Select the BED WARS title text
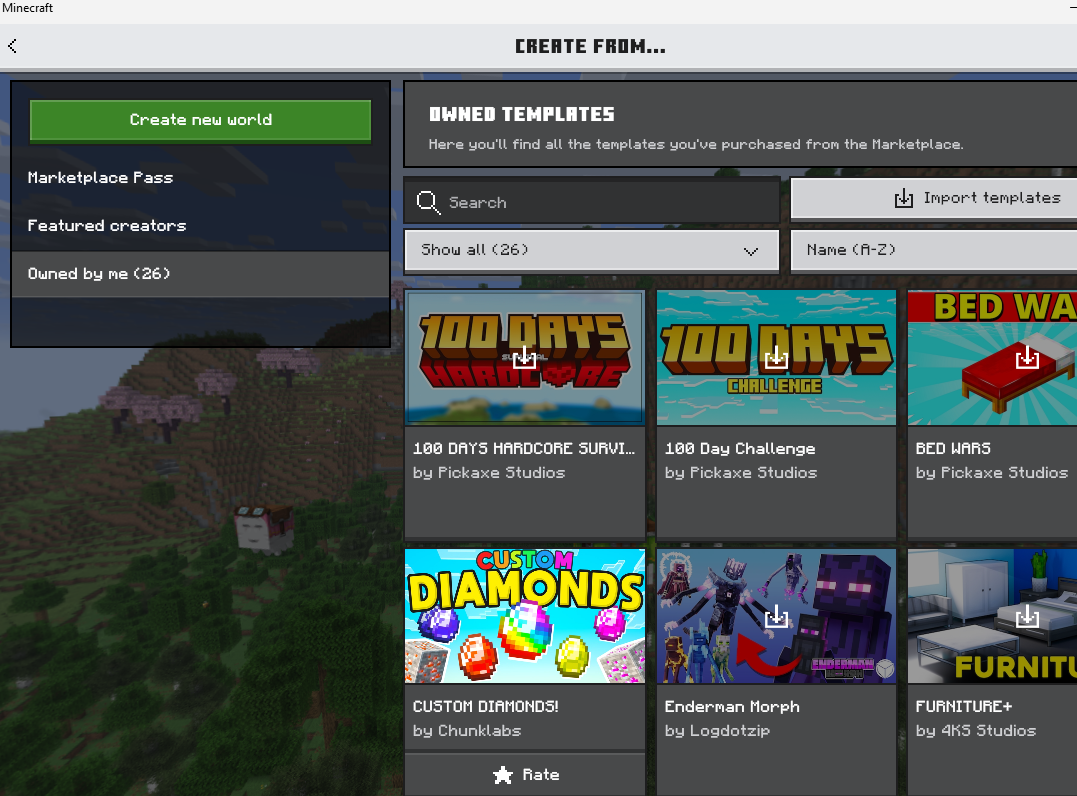 click(953, 449)
